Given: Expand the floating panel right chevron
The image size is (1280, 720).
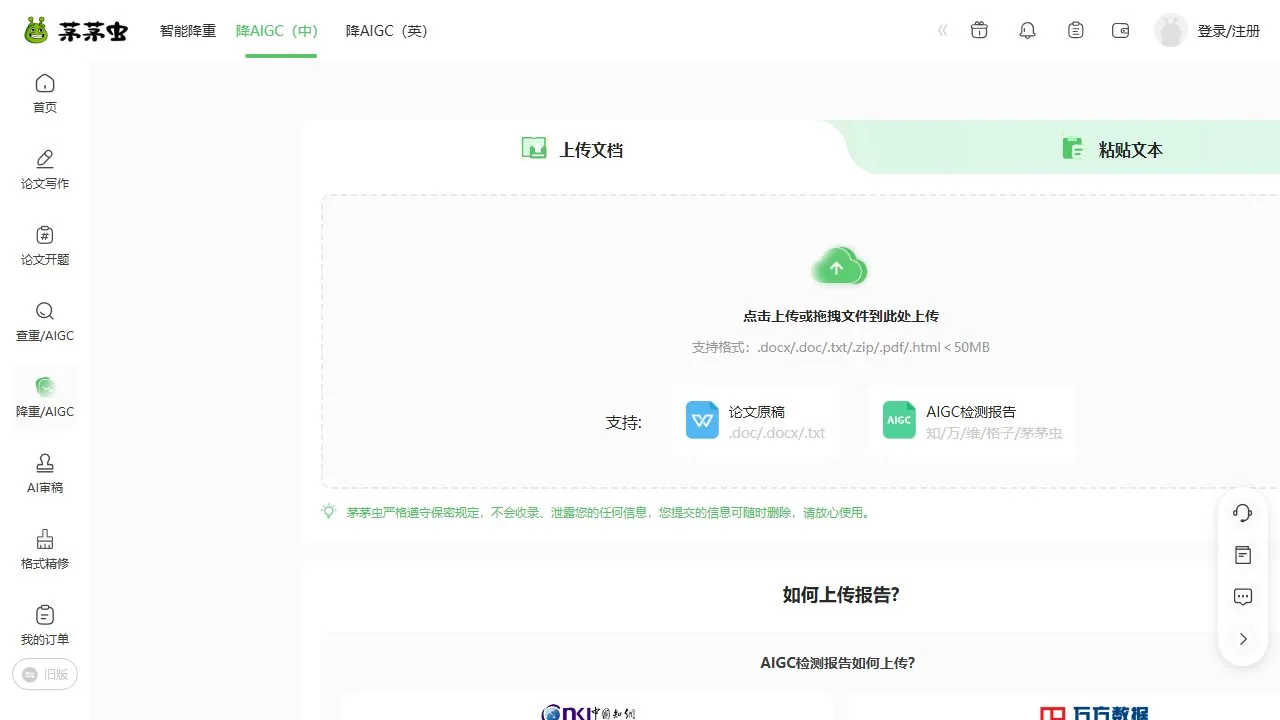Looking at the screenshot, I should (x=1243, y=639).
